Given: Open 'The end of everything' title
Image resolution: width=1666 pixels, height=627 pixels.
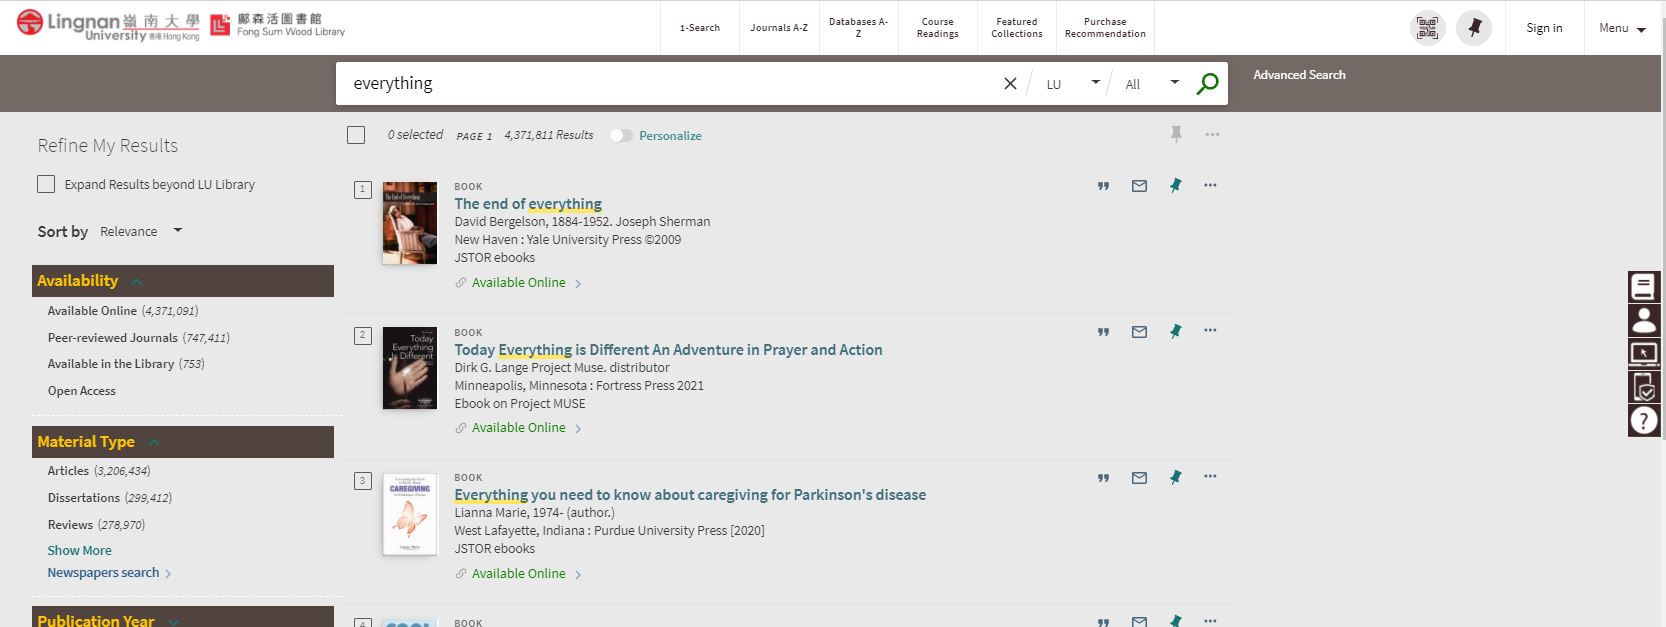Looking at the screenshot, I should [x=528, y=204].
